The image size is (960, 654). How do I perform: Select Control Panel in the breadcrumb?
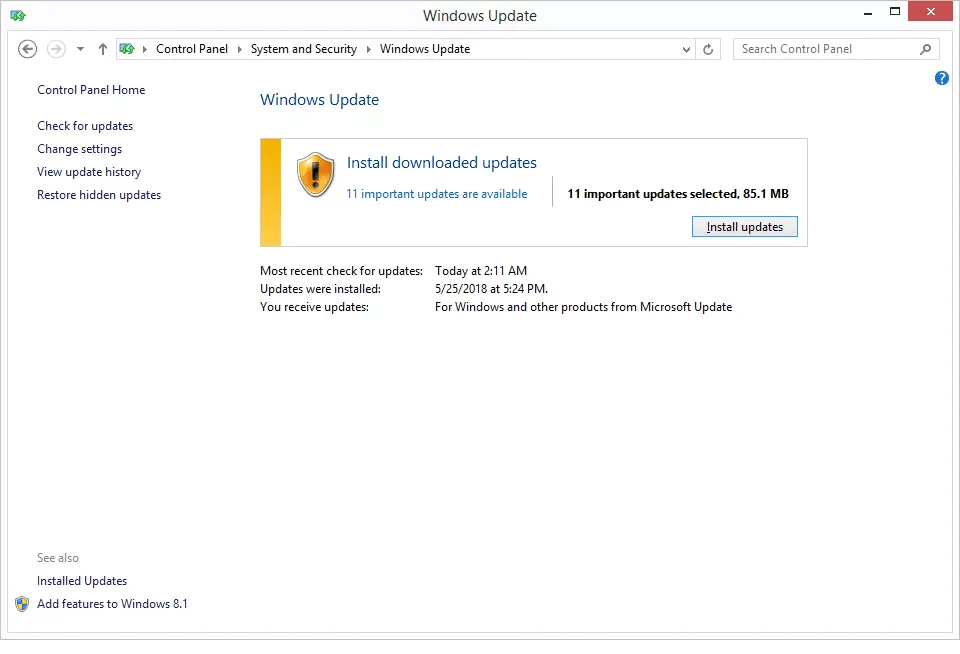(x=192, y=49)
